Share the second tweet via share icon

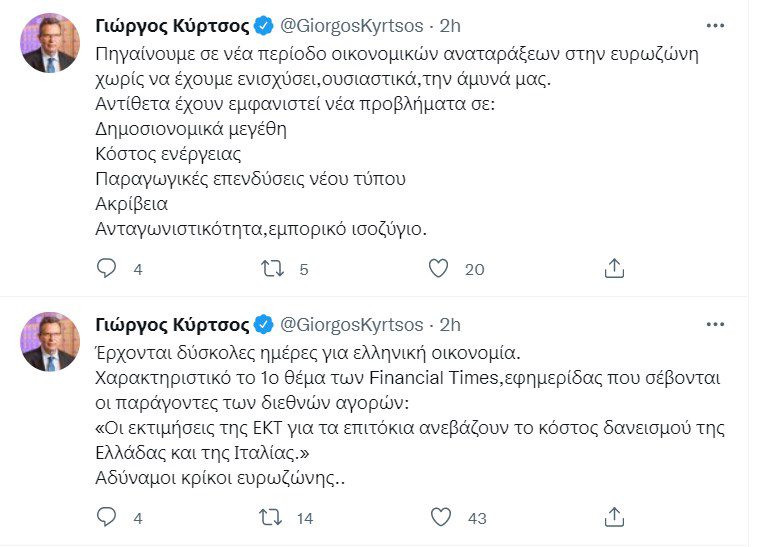tap(615, 517)
